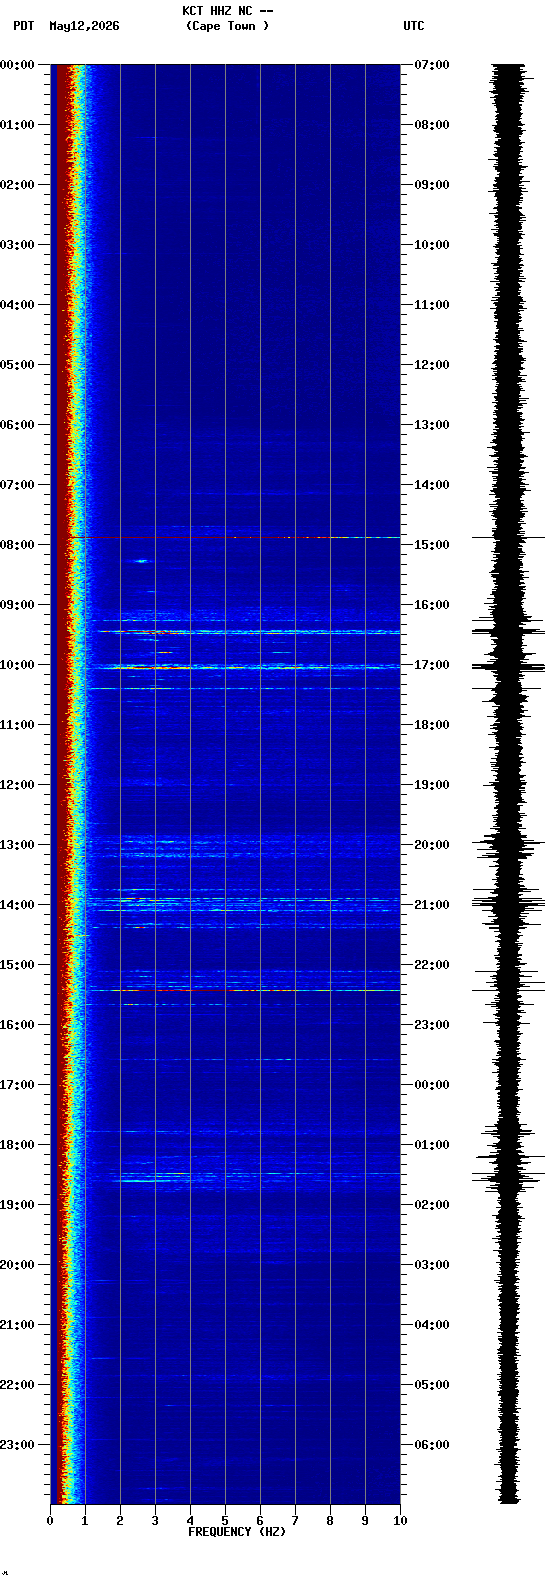Click the 18:00 UTC time label
Screen dimensions: 552x1584
(x=432, y=725)
